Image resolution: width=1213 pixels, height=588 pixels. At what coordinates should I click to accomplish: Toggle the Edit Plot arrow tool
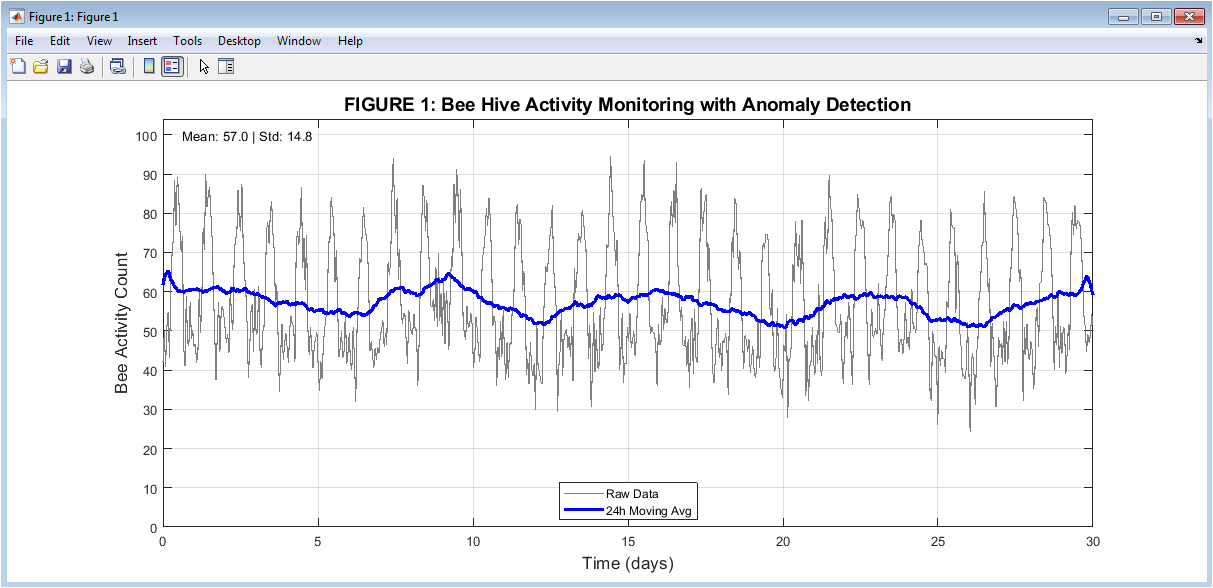coord(204,67)
